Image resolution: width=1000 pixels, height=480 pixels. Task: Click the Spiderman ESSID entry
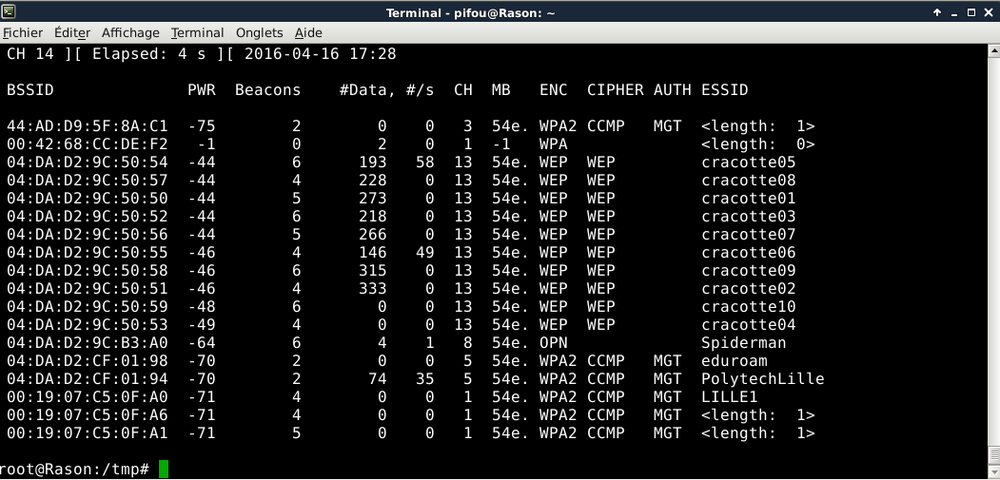pyautogui.click(x=744, y=343)
